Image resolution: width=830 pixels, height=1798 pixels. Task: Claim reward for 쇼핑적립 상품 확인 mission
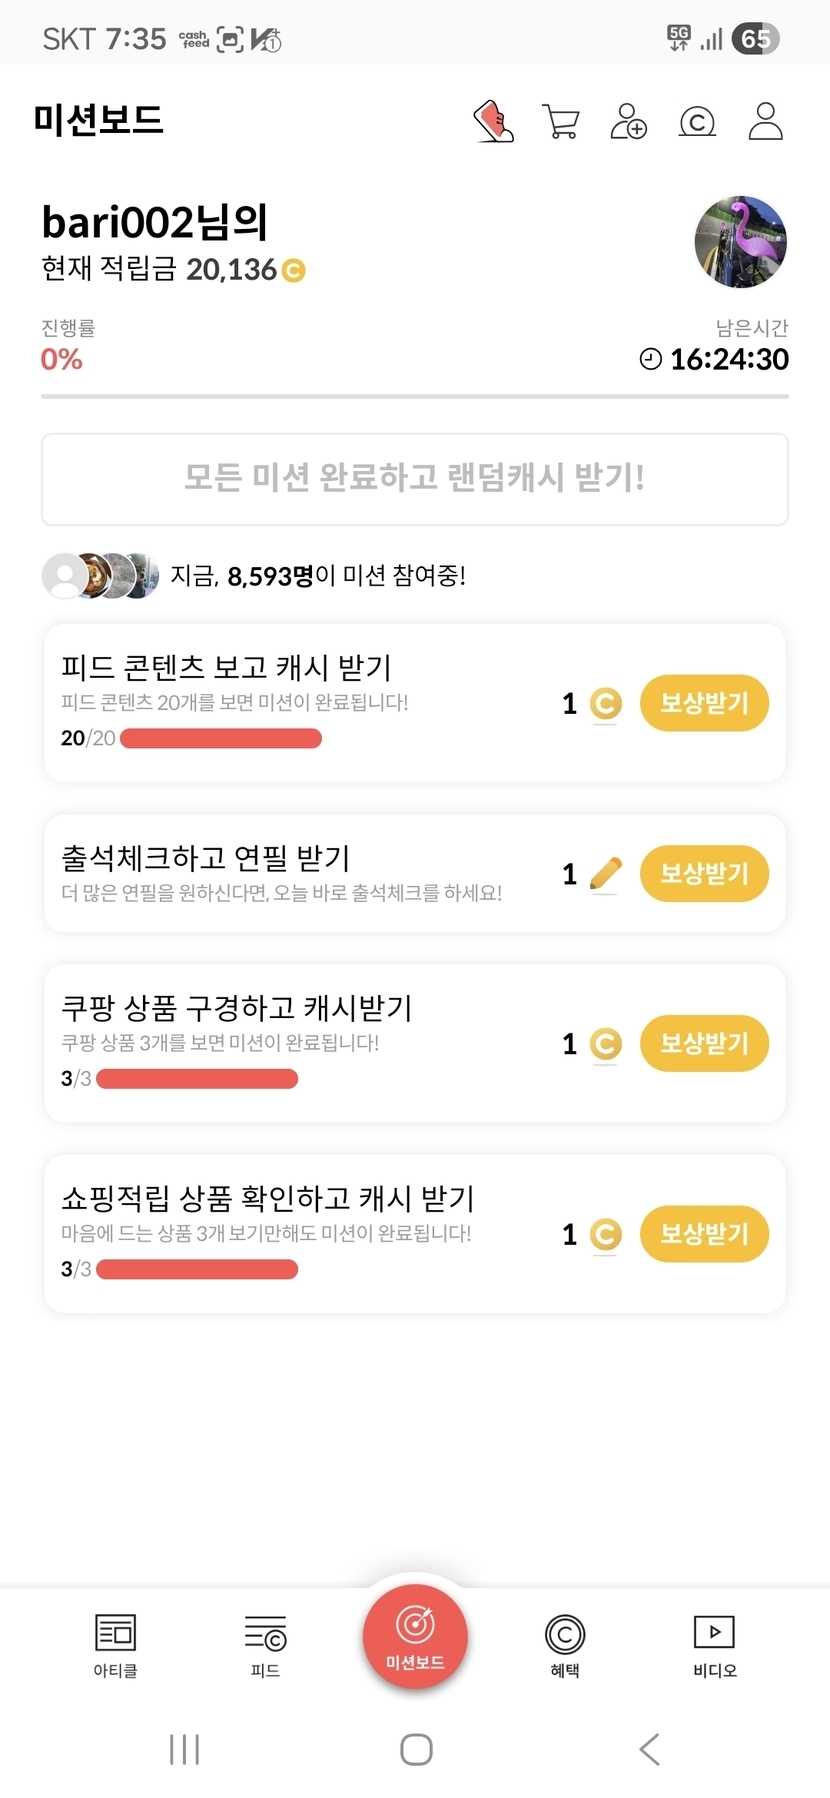click(x=704, y=1233)
